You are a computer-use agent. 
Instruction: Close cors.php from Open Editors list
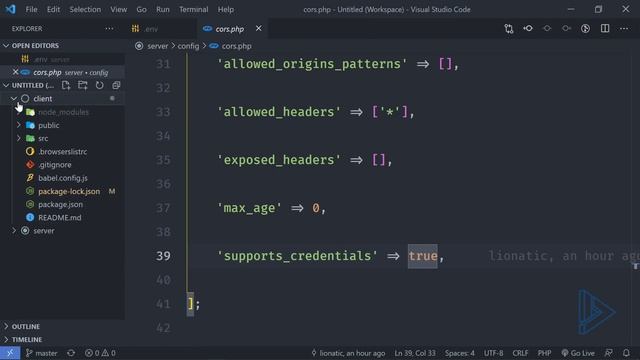pyautogui.click(x=16, y=72)
